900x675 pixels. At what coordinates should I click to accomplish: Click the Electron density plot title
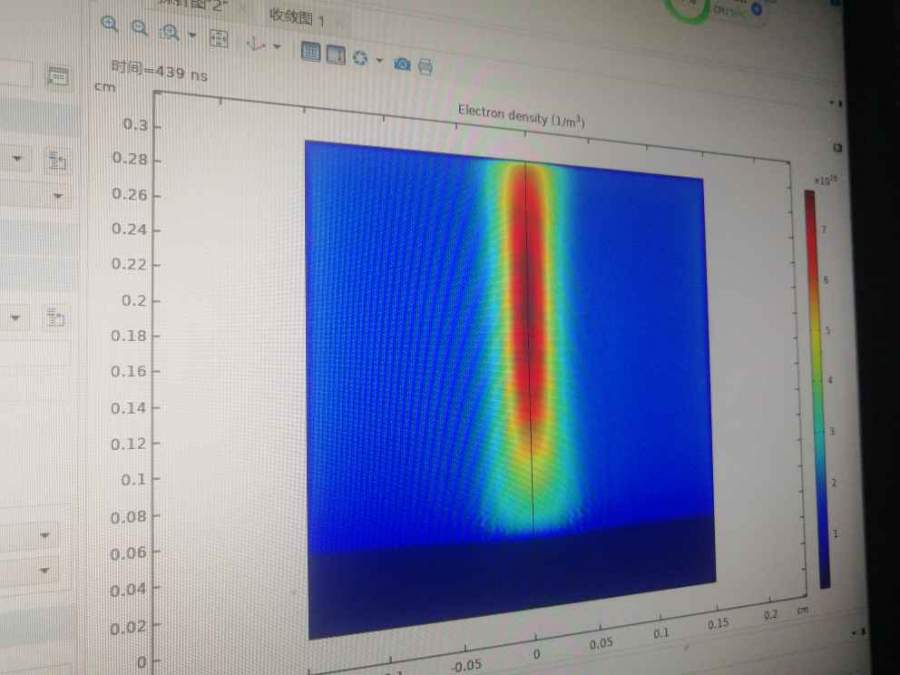521,115
